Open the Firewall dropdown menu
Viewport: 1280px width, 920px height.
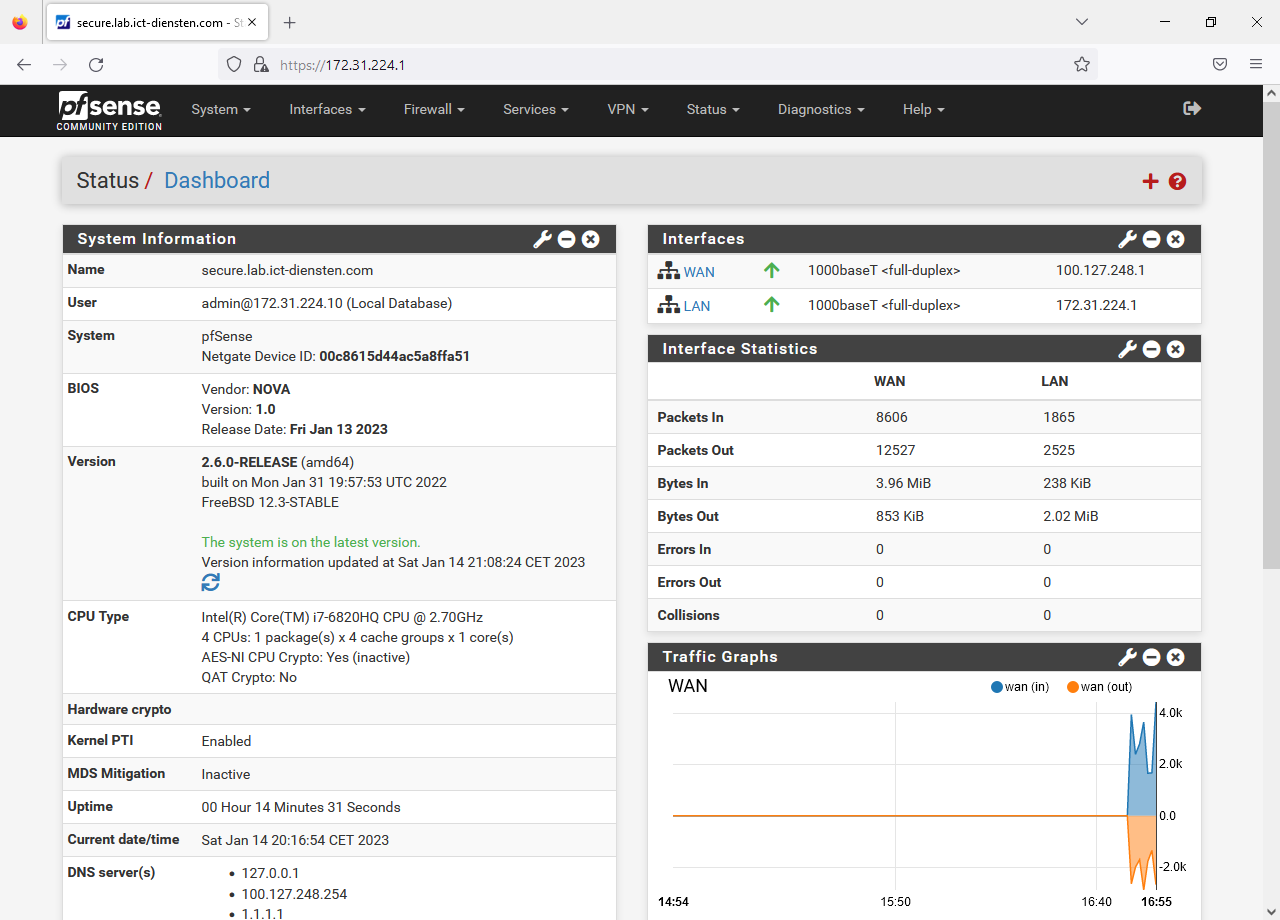coord(434,109)
